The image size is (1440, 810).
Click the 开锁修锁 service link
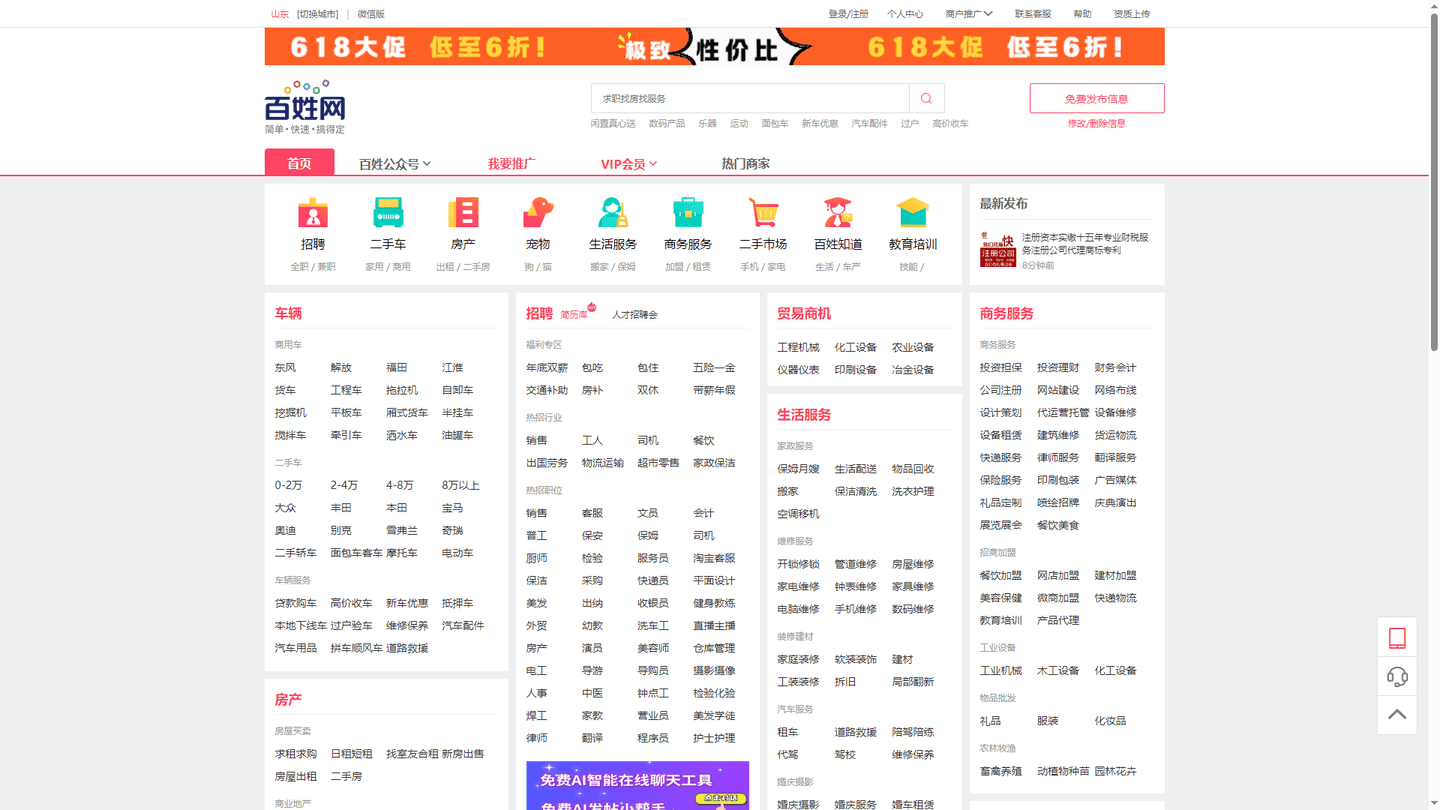(798, 564)
